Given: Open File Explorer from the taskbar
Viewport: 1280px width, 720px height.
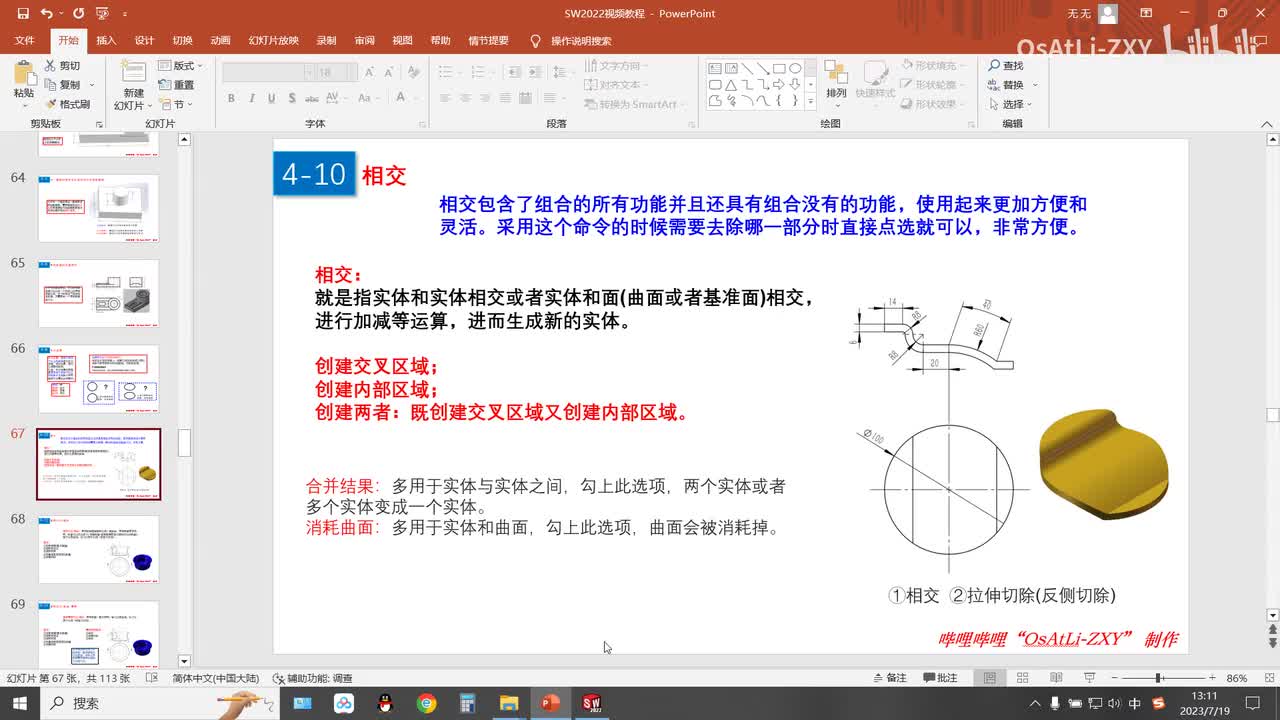Looking at the screenshot, I should click(x=509, y=703).
